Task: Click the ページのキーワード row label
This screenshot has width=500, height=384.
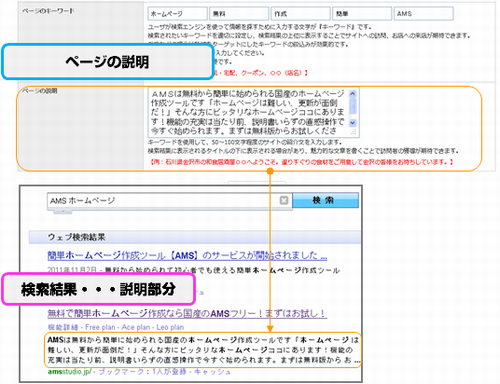Action: click(48, 11)
